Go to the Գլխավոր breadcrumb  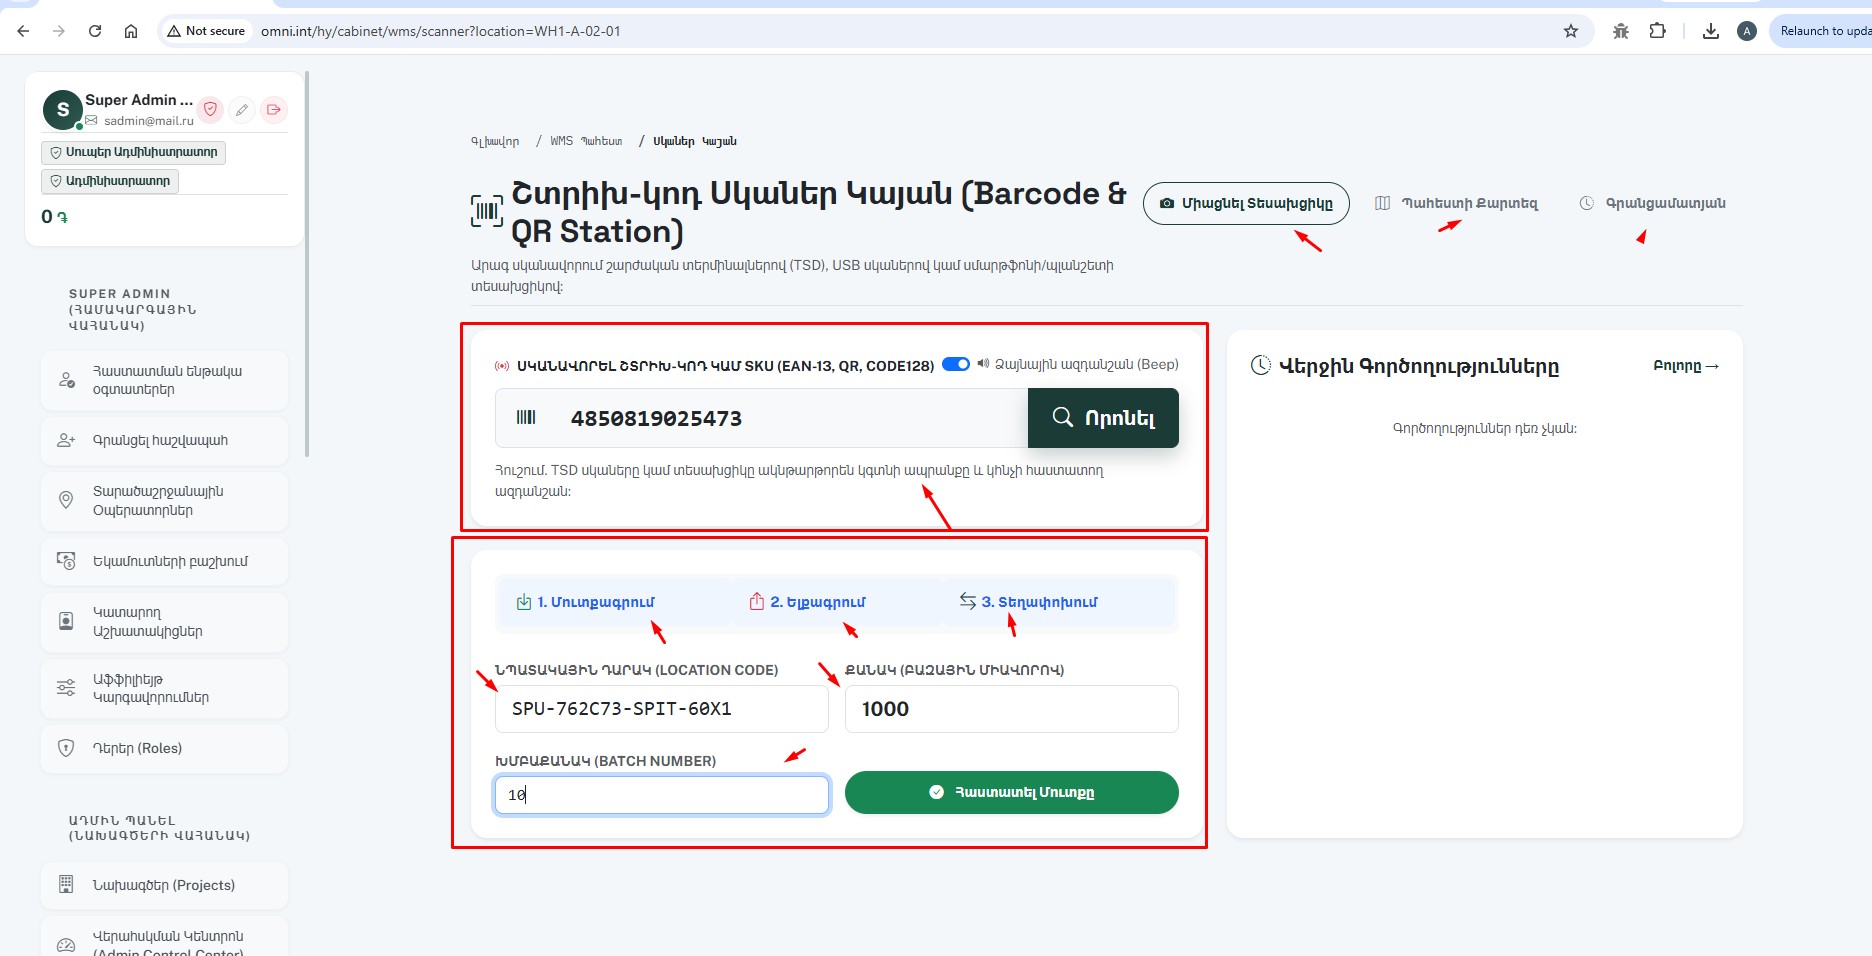coord(495,141)
